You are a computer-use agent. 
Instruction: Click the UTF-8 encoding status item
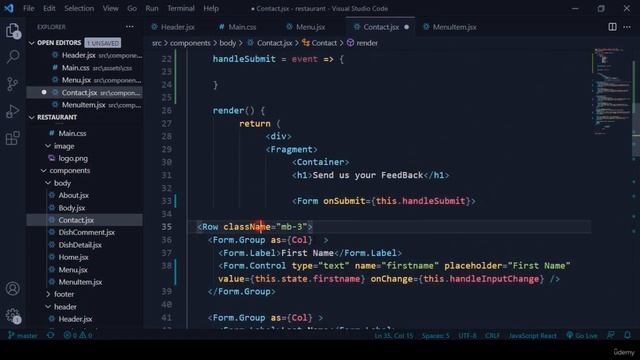pyautogui.click(x=467, y=336)
